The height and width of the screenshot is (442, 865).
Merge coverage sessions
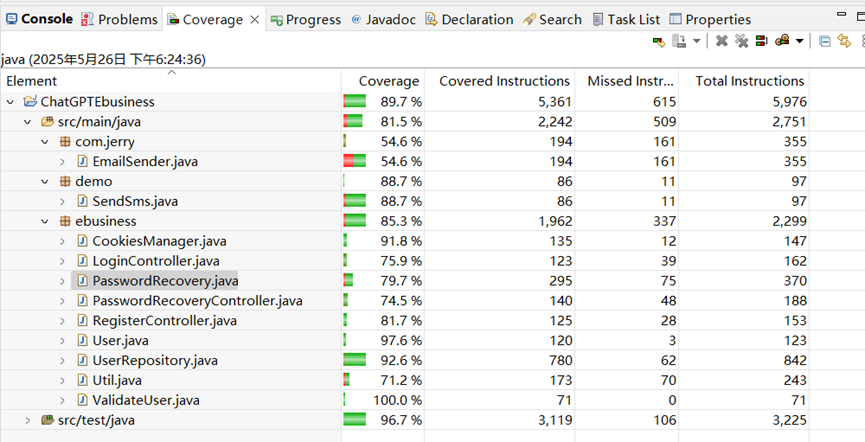click(761, 41)
